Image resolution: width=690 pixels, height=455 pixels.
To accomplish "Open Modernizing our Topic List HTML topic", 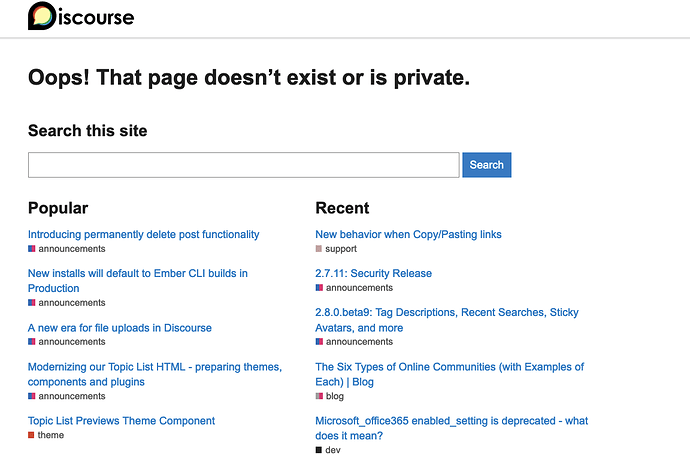I will [155, 374].
